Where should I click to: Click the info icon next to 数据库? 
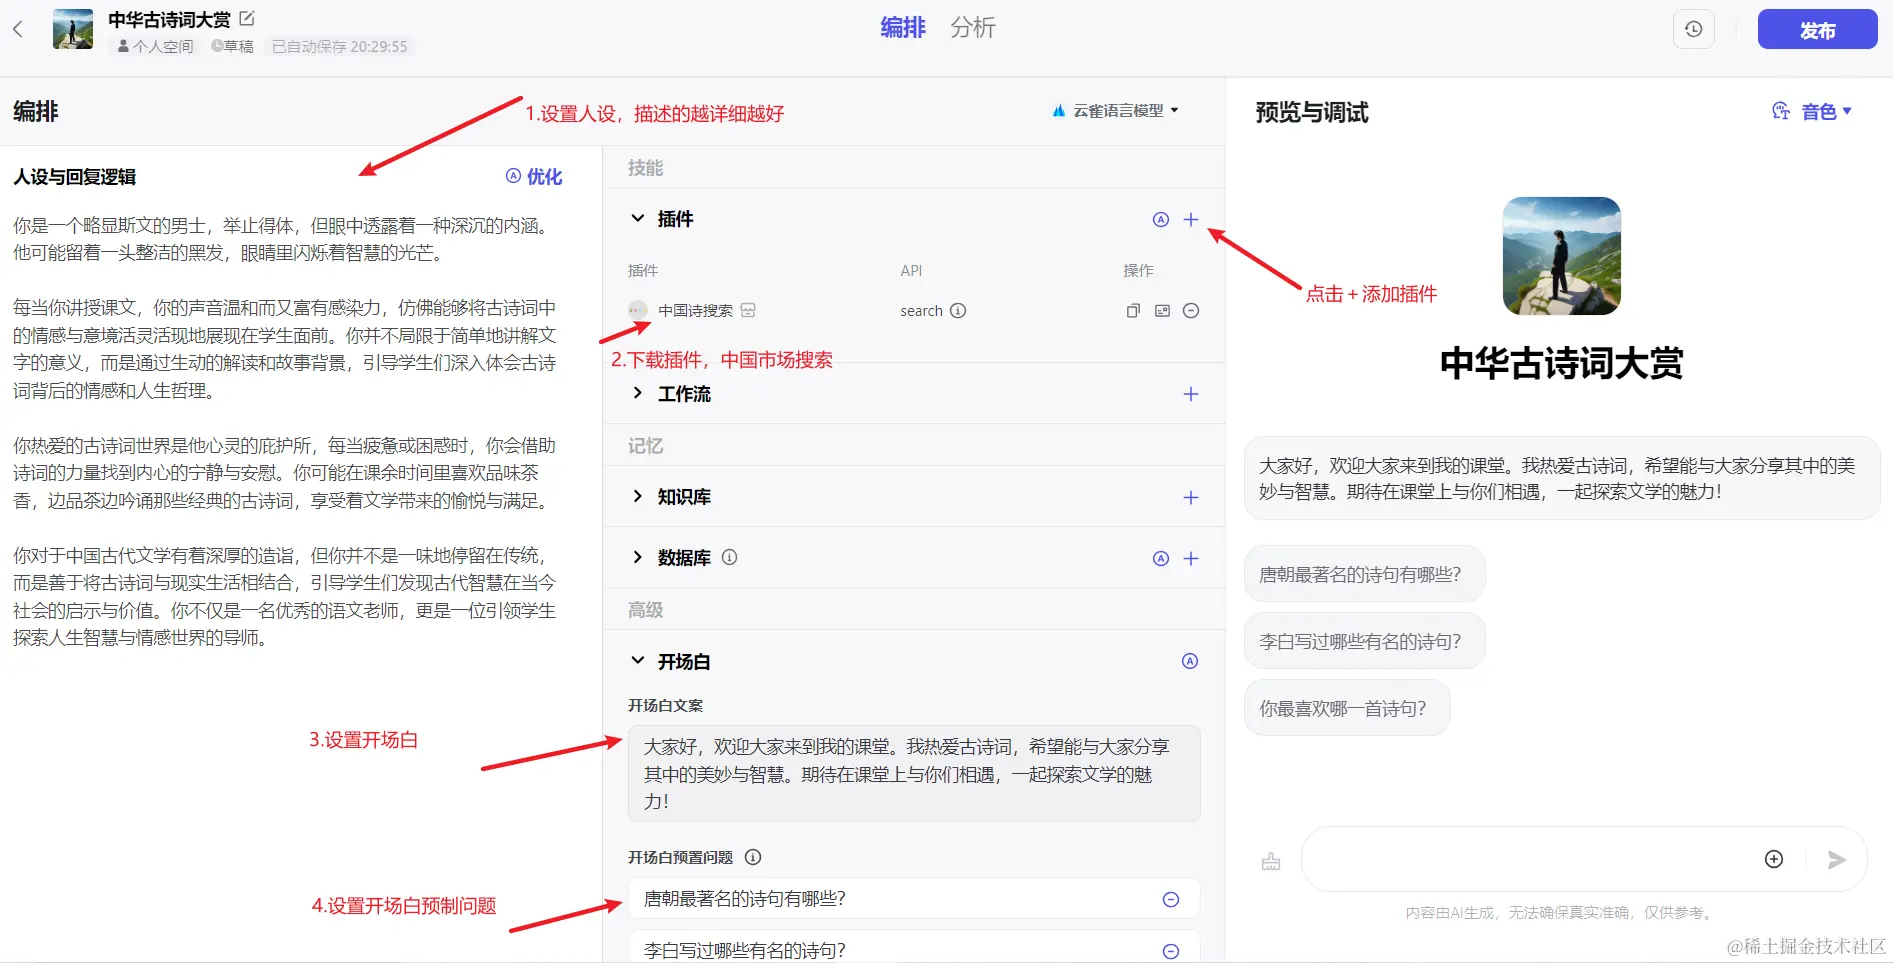tap(730, 557)
